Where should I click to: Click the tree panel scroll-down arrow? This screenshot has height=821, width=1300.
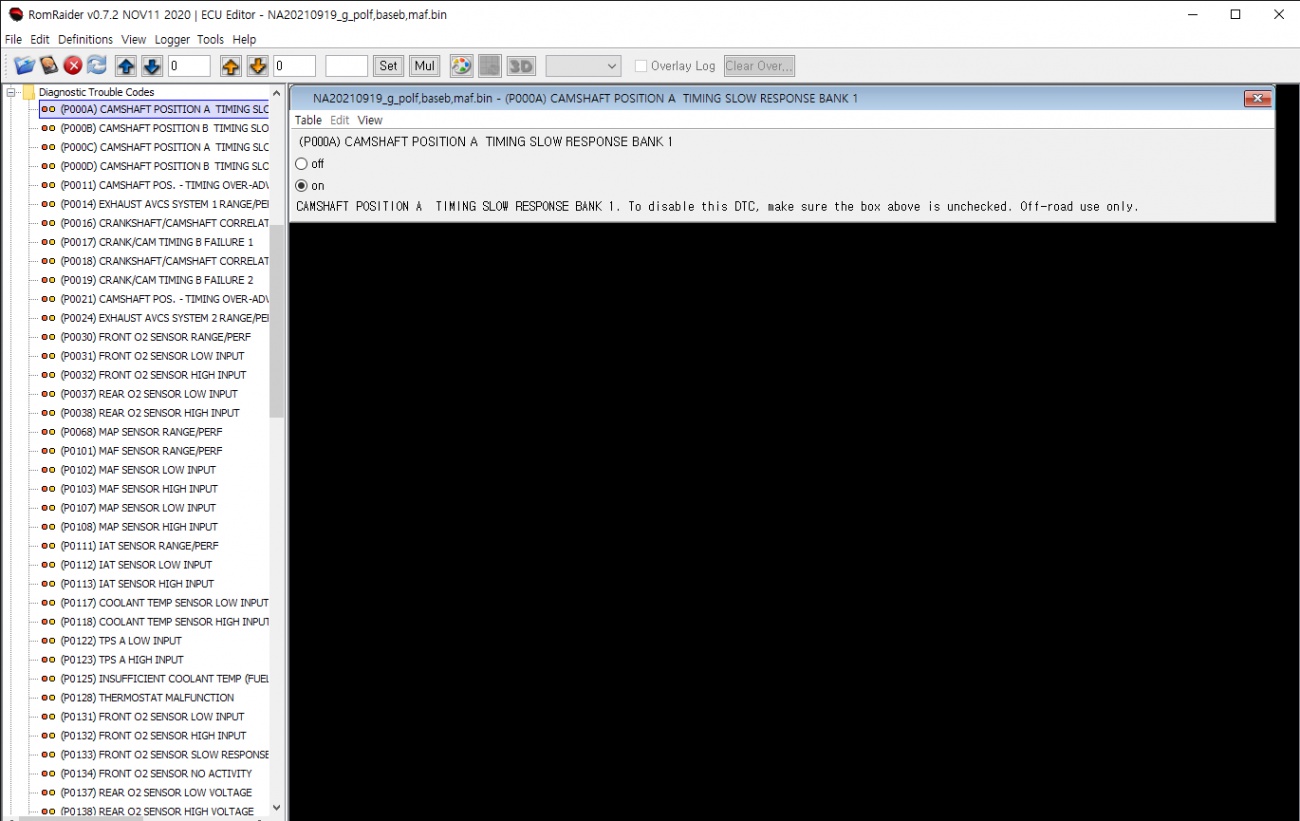277,808
